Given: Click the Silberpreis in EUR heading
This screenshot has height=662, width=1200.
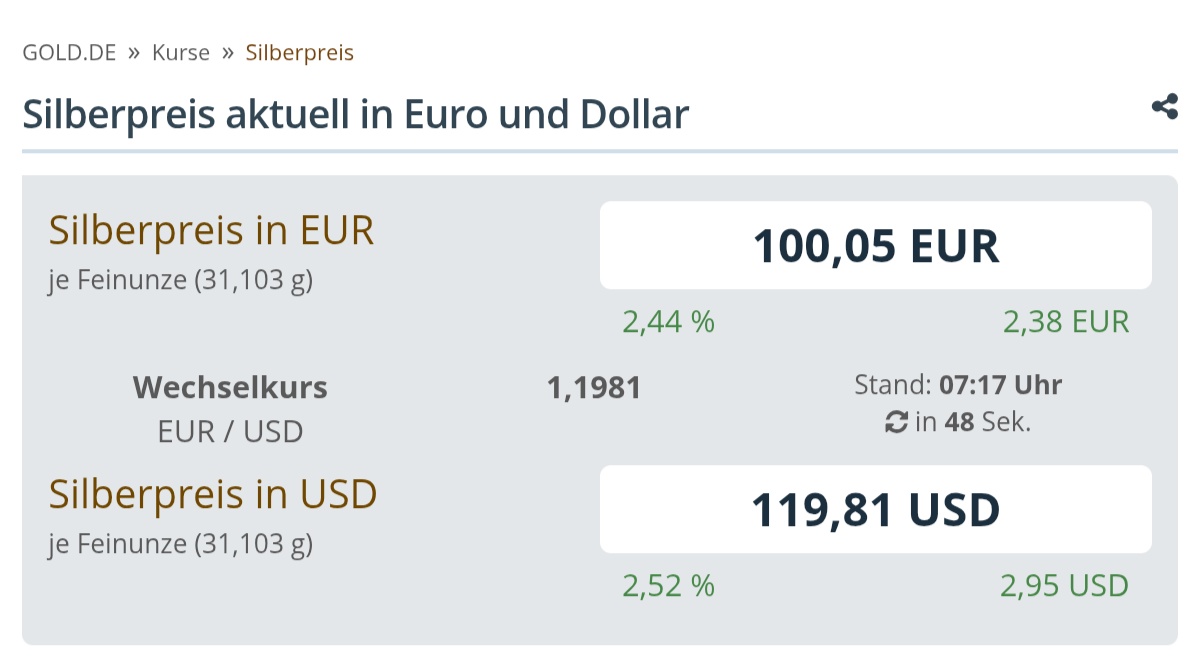Looking at the screenshot, I should [x=211, y=231].
